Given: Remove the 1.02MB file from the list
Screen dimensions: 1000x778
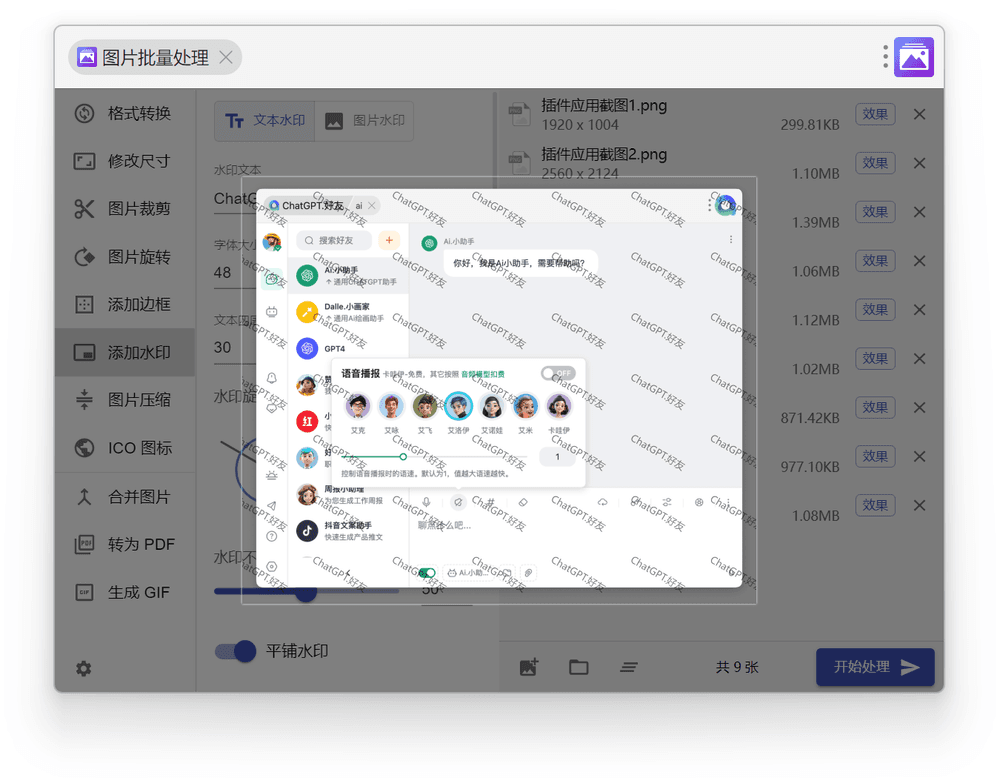Looking at the screenshot, I should (919, 358).
